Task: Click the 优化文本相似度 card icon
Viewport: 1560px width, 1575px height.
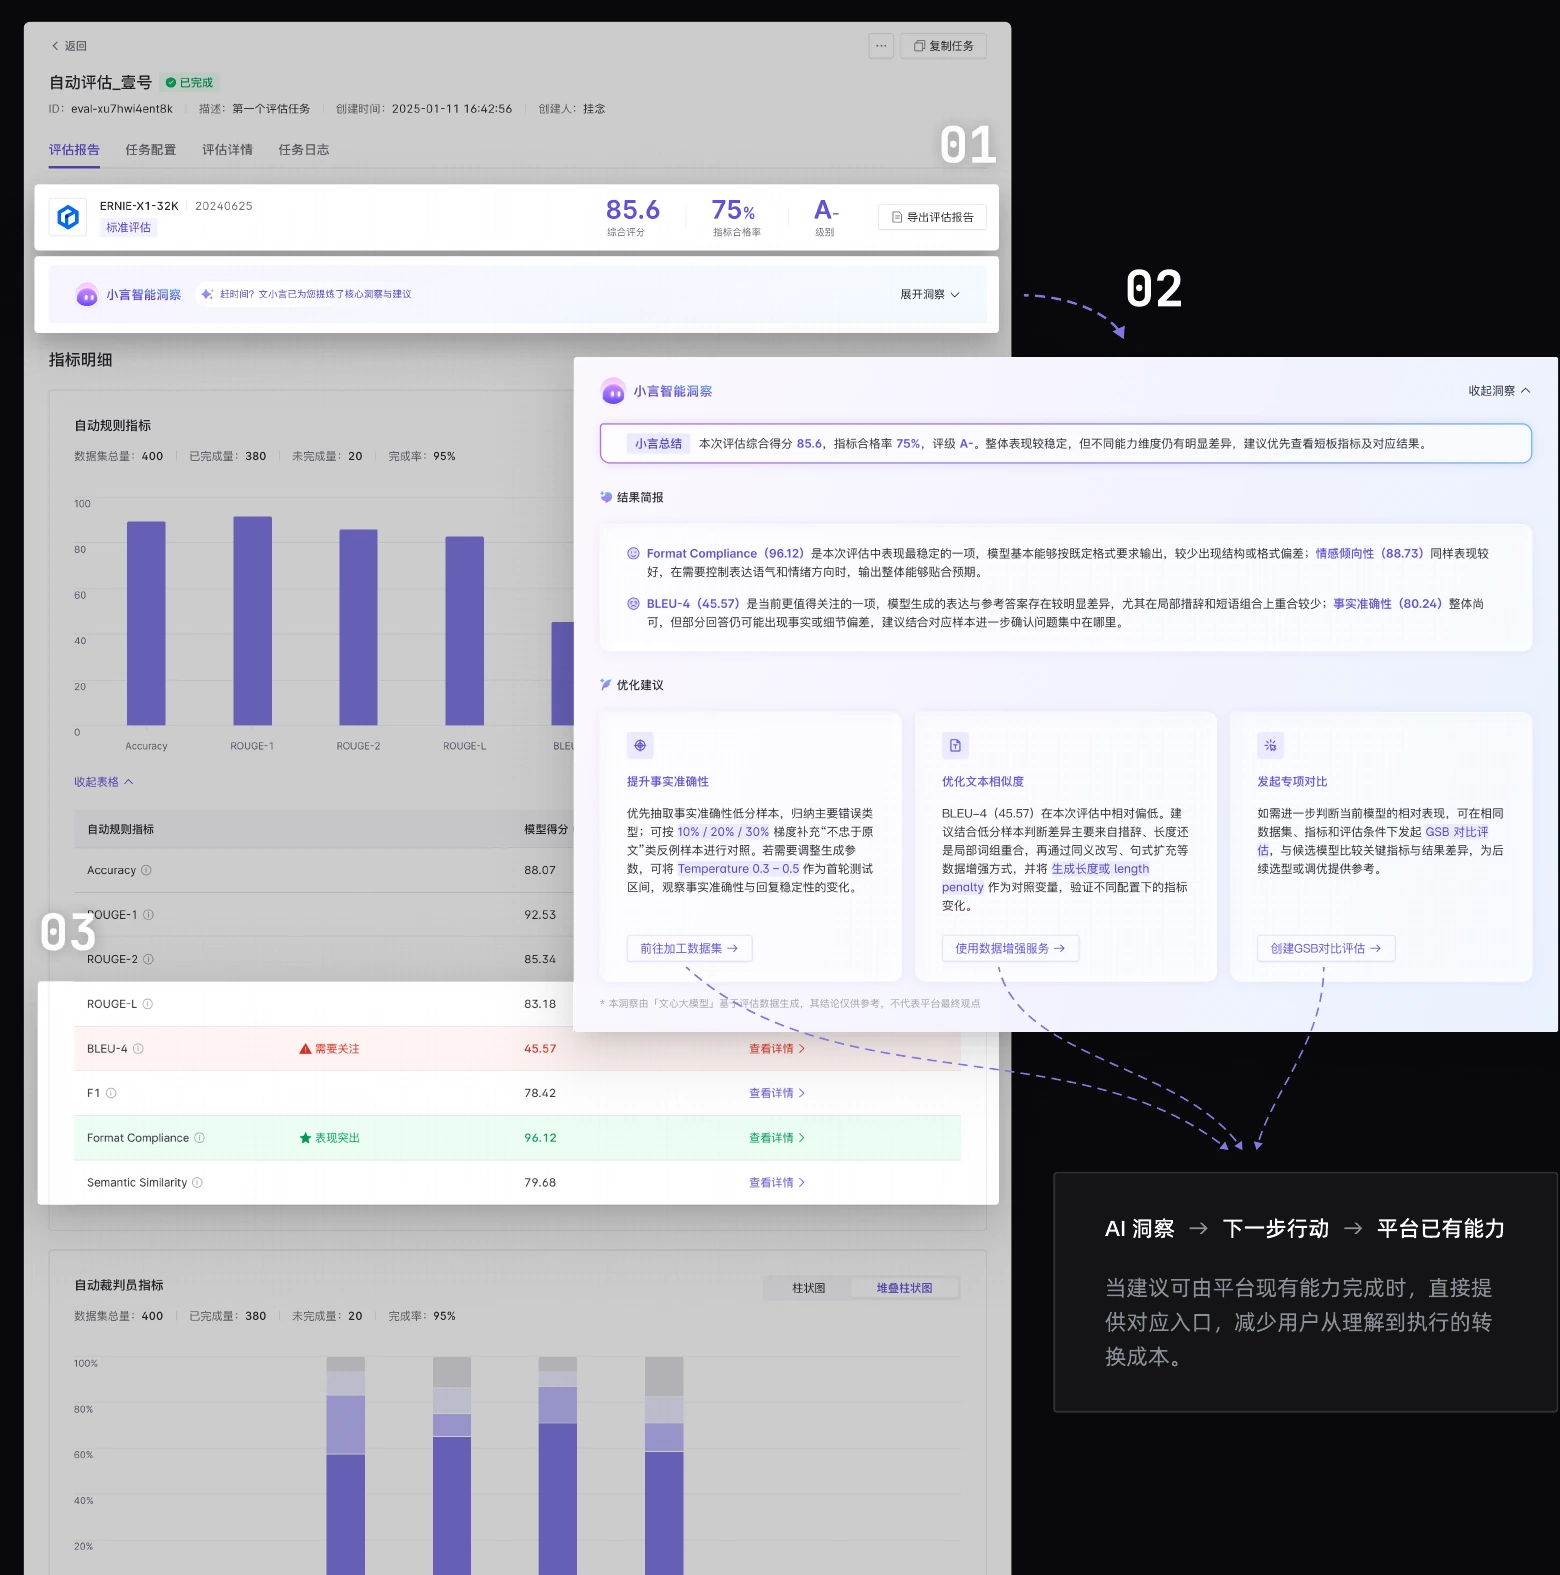Action: point(955,745)
